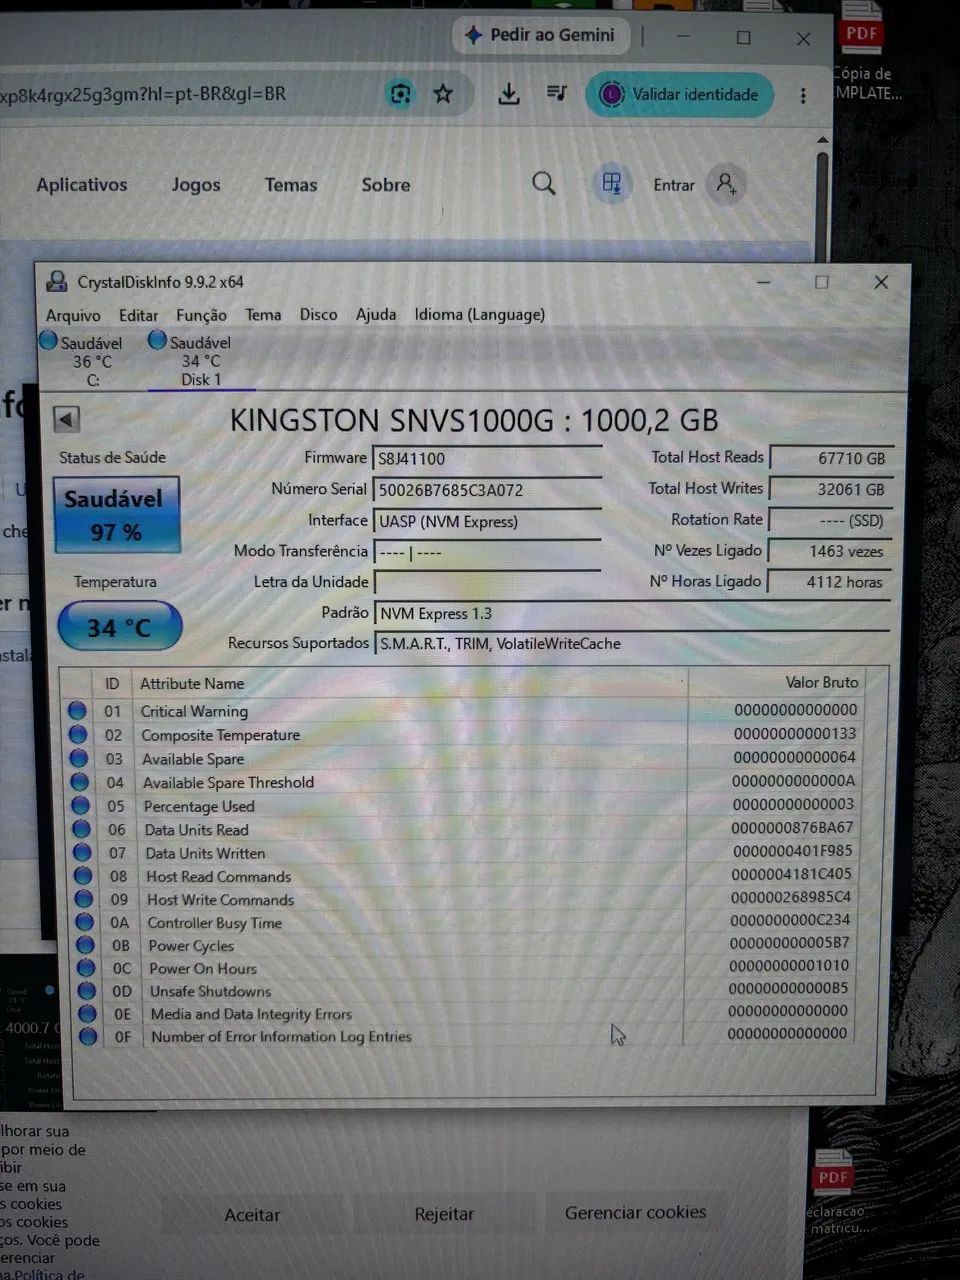Click the status dot for Composite Temperature
This screenshot has width=960, height=1280.
coord(78,735)
